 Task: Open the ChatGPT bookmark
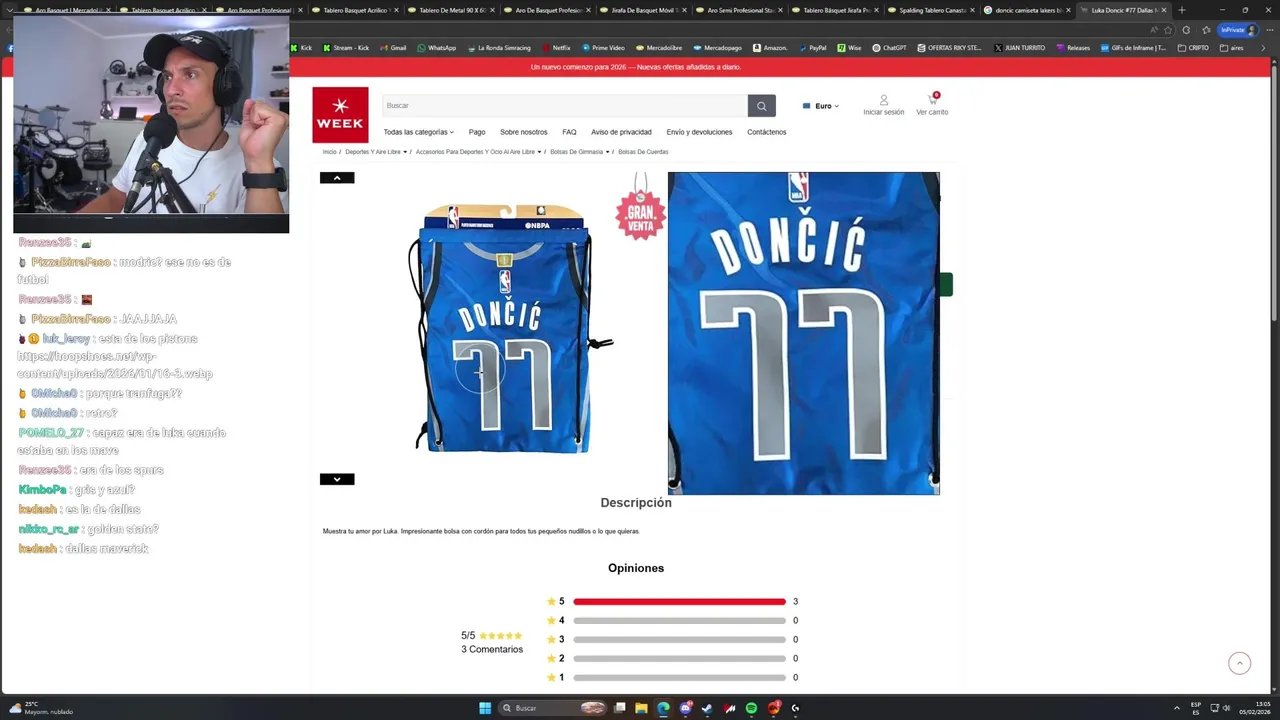click(889, 48)
